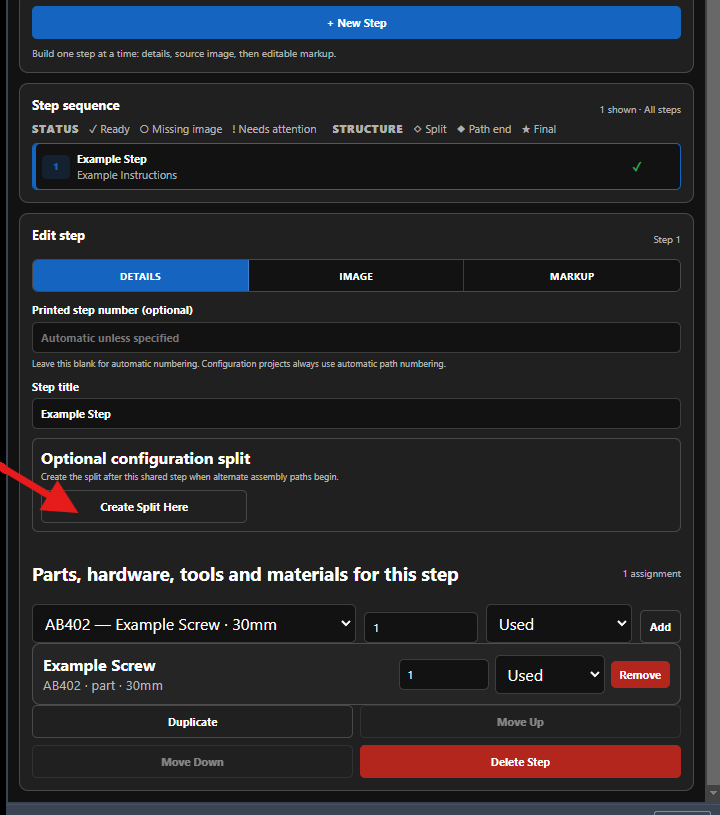Switch to the MARKUP tab
This screenshot has height=815, width=720.
[572, 276]
